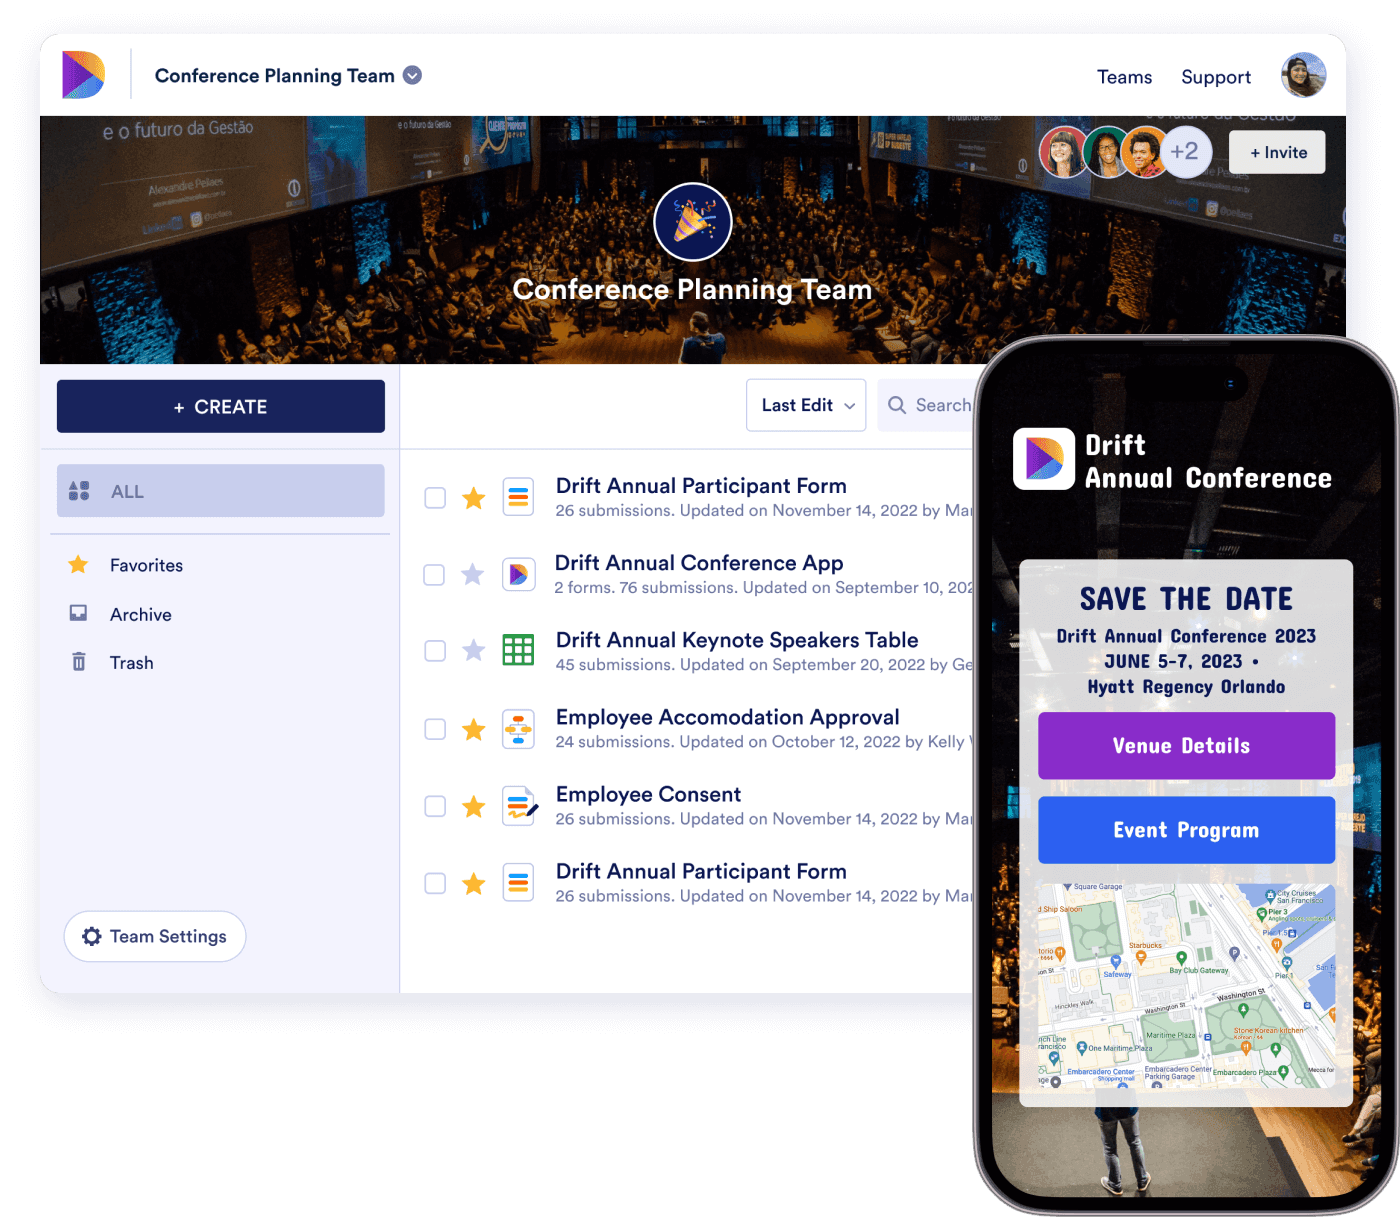Tap Venue Details button on phone
The image size is (1400, 1217).
pyautogui.click(x=1186, y=745)
